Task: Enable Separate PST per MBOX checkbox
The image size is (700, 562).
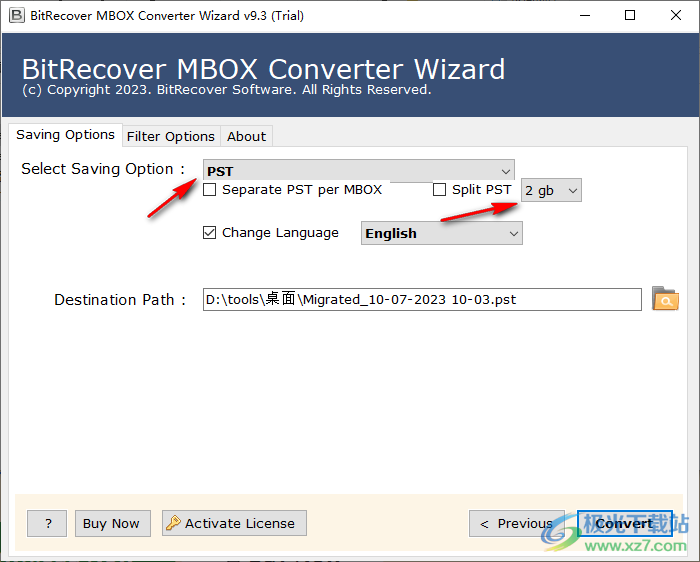Action: [x=209, y=190]
